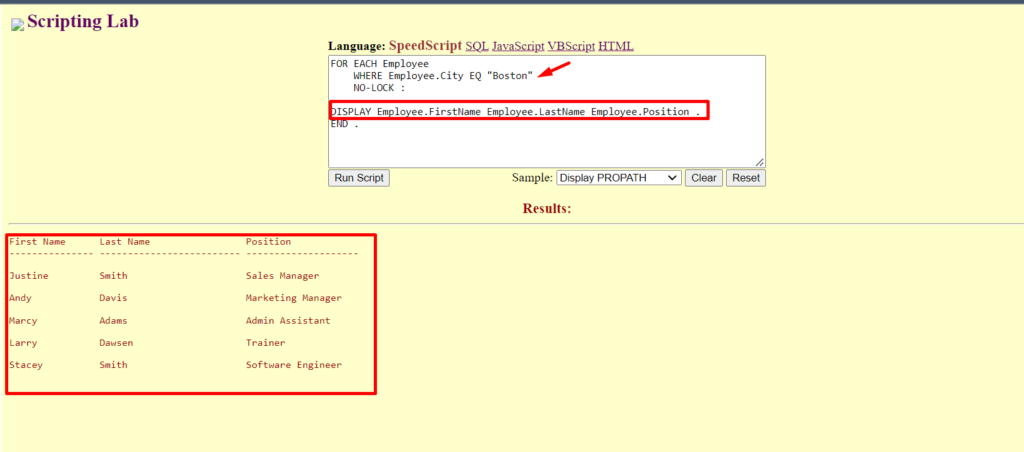1024x452 pixels.
Task: Click the Reset button
Action: (x=746, y=178)
